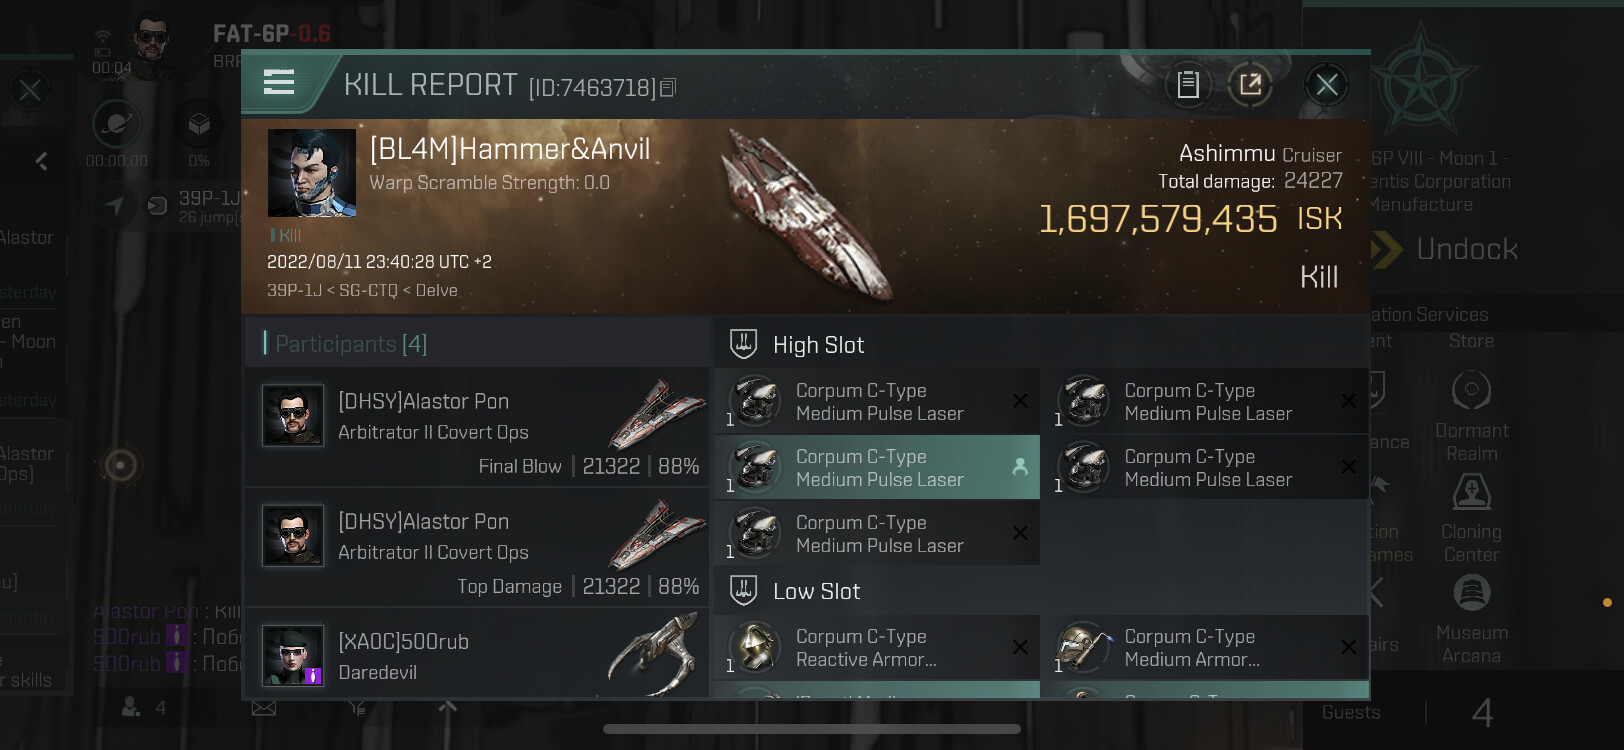This screenshot has width=1624, height=750.
Task: Click person icon on highlighted Pulse Laser
Action: click(1020, 467)
